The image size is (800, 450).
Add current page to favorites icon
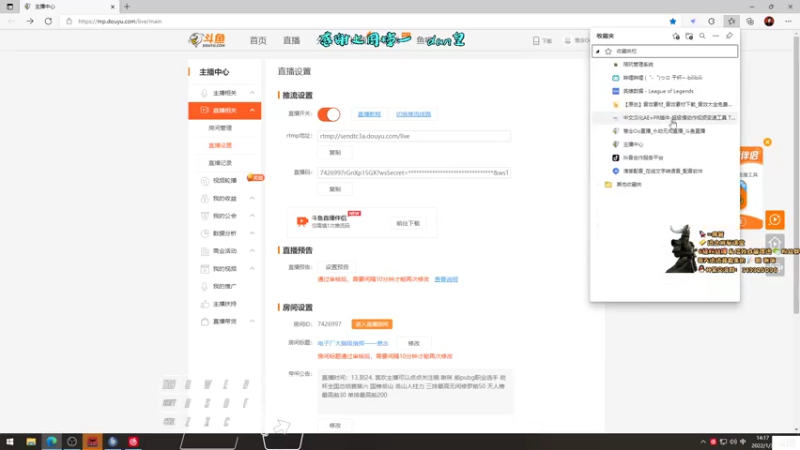click(676, 36)
